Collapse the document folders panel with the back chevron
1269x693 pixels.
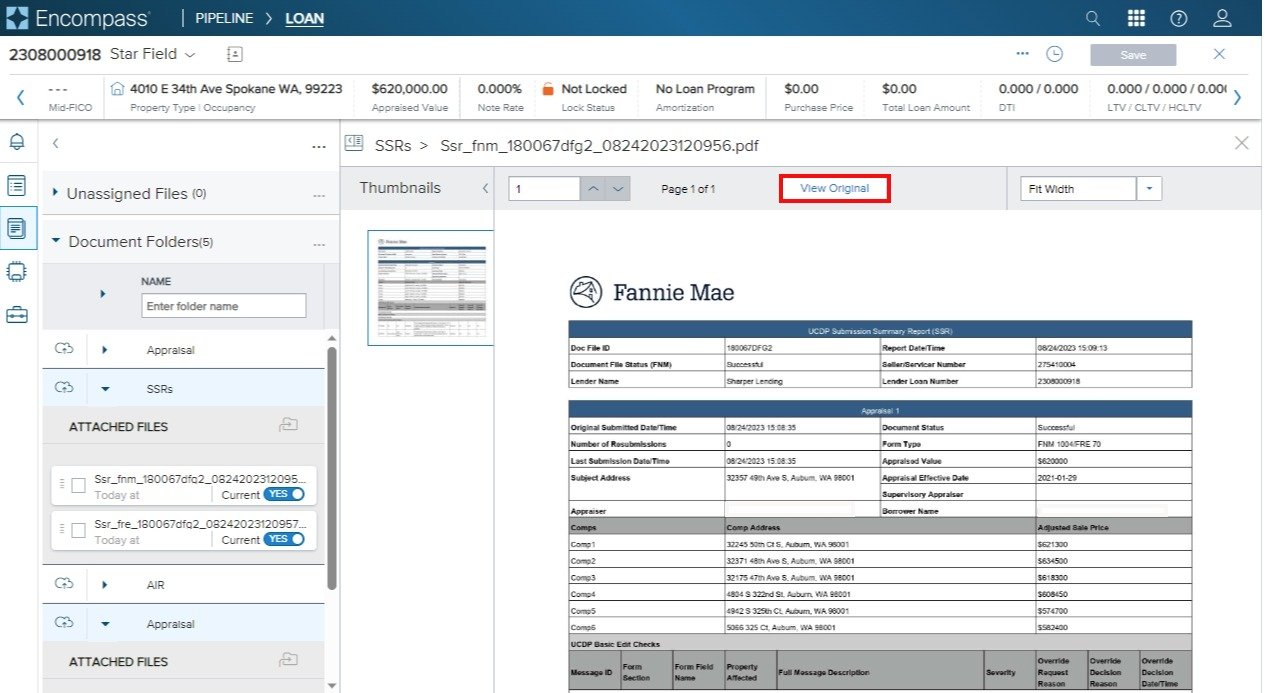coord(55,144)
